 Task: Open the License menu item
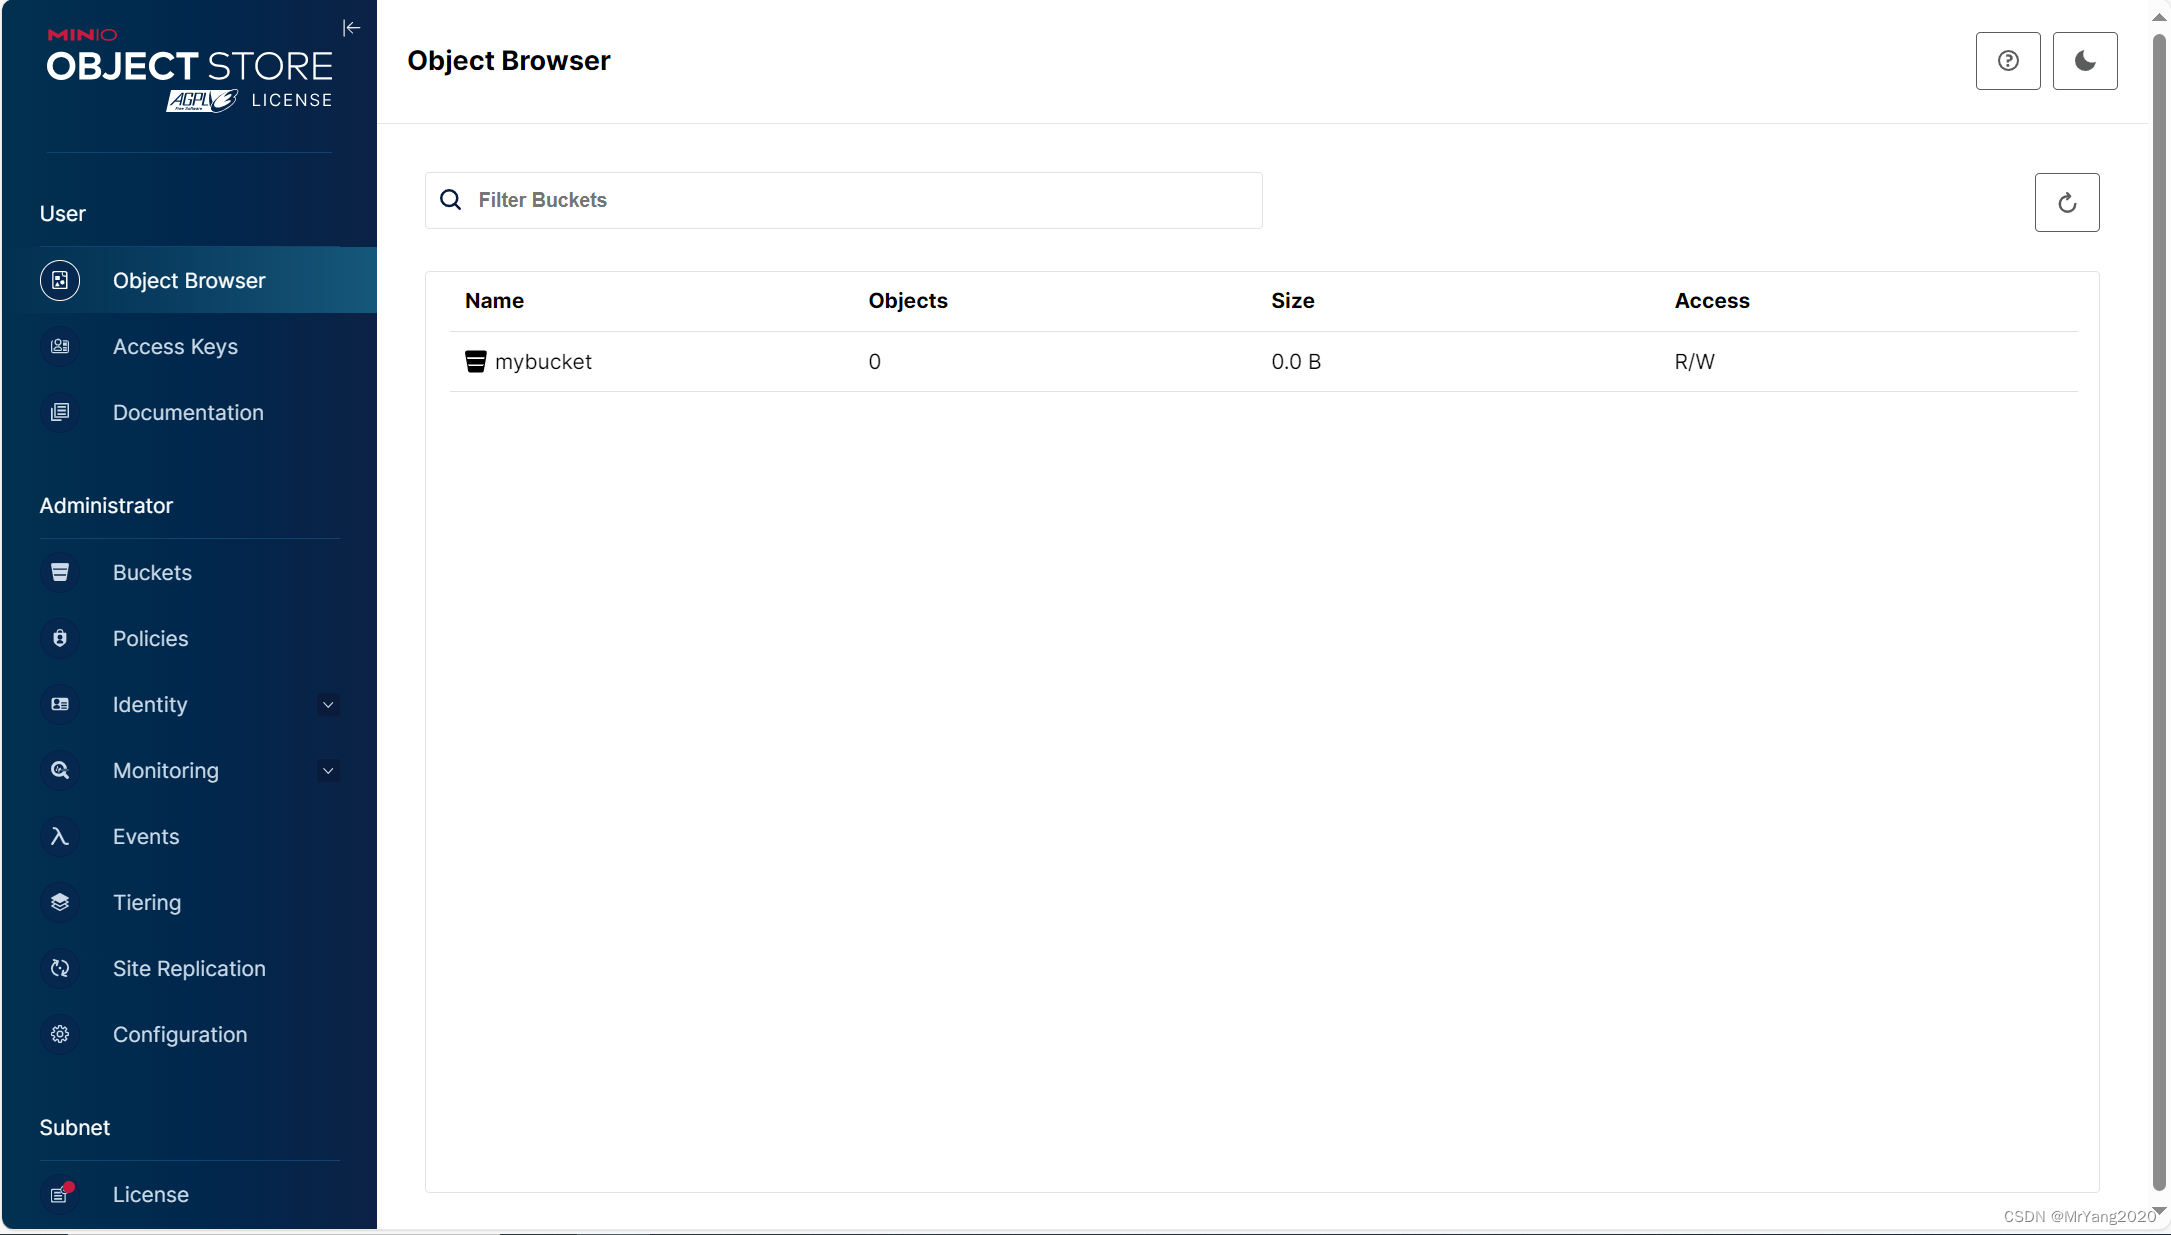click(x=150, y=1194)
